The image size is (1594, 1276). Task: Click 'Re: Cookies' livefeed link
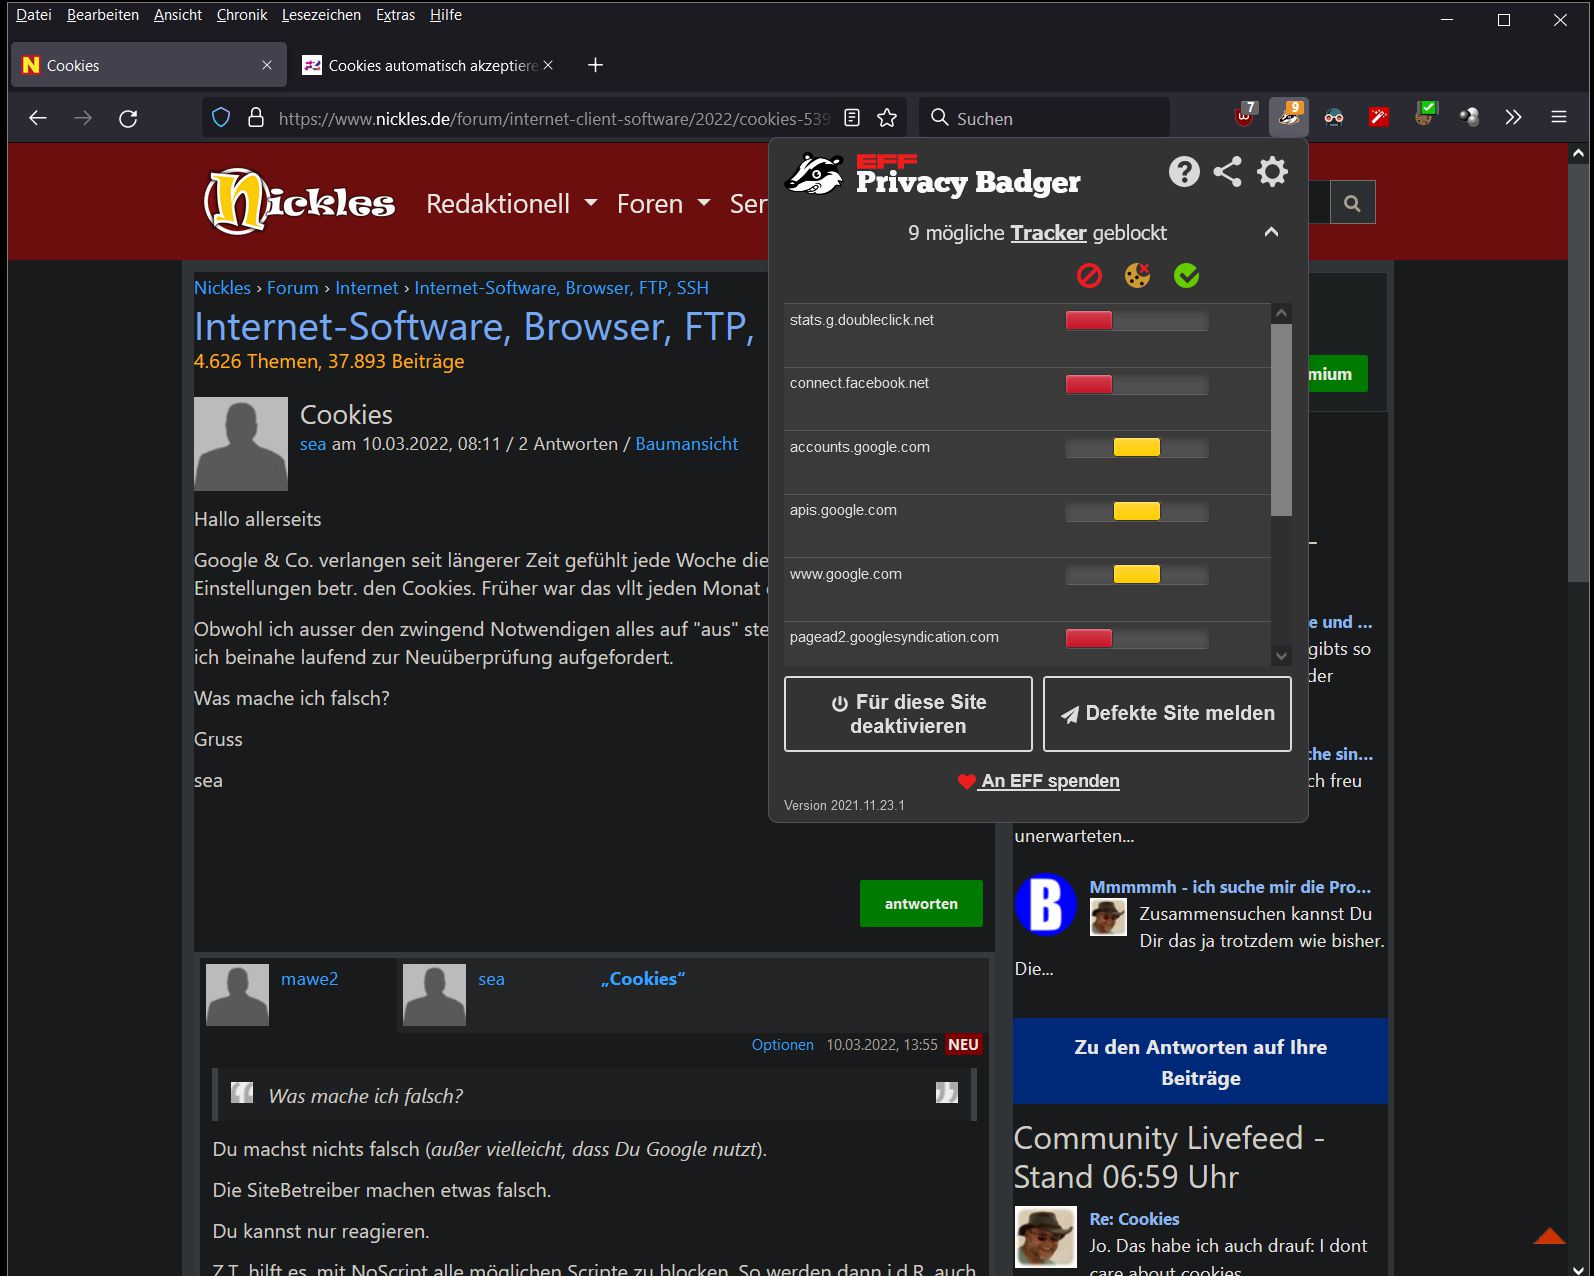tap(1134, 1219)
